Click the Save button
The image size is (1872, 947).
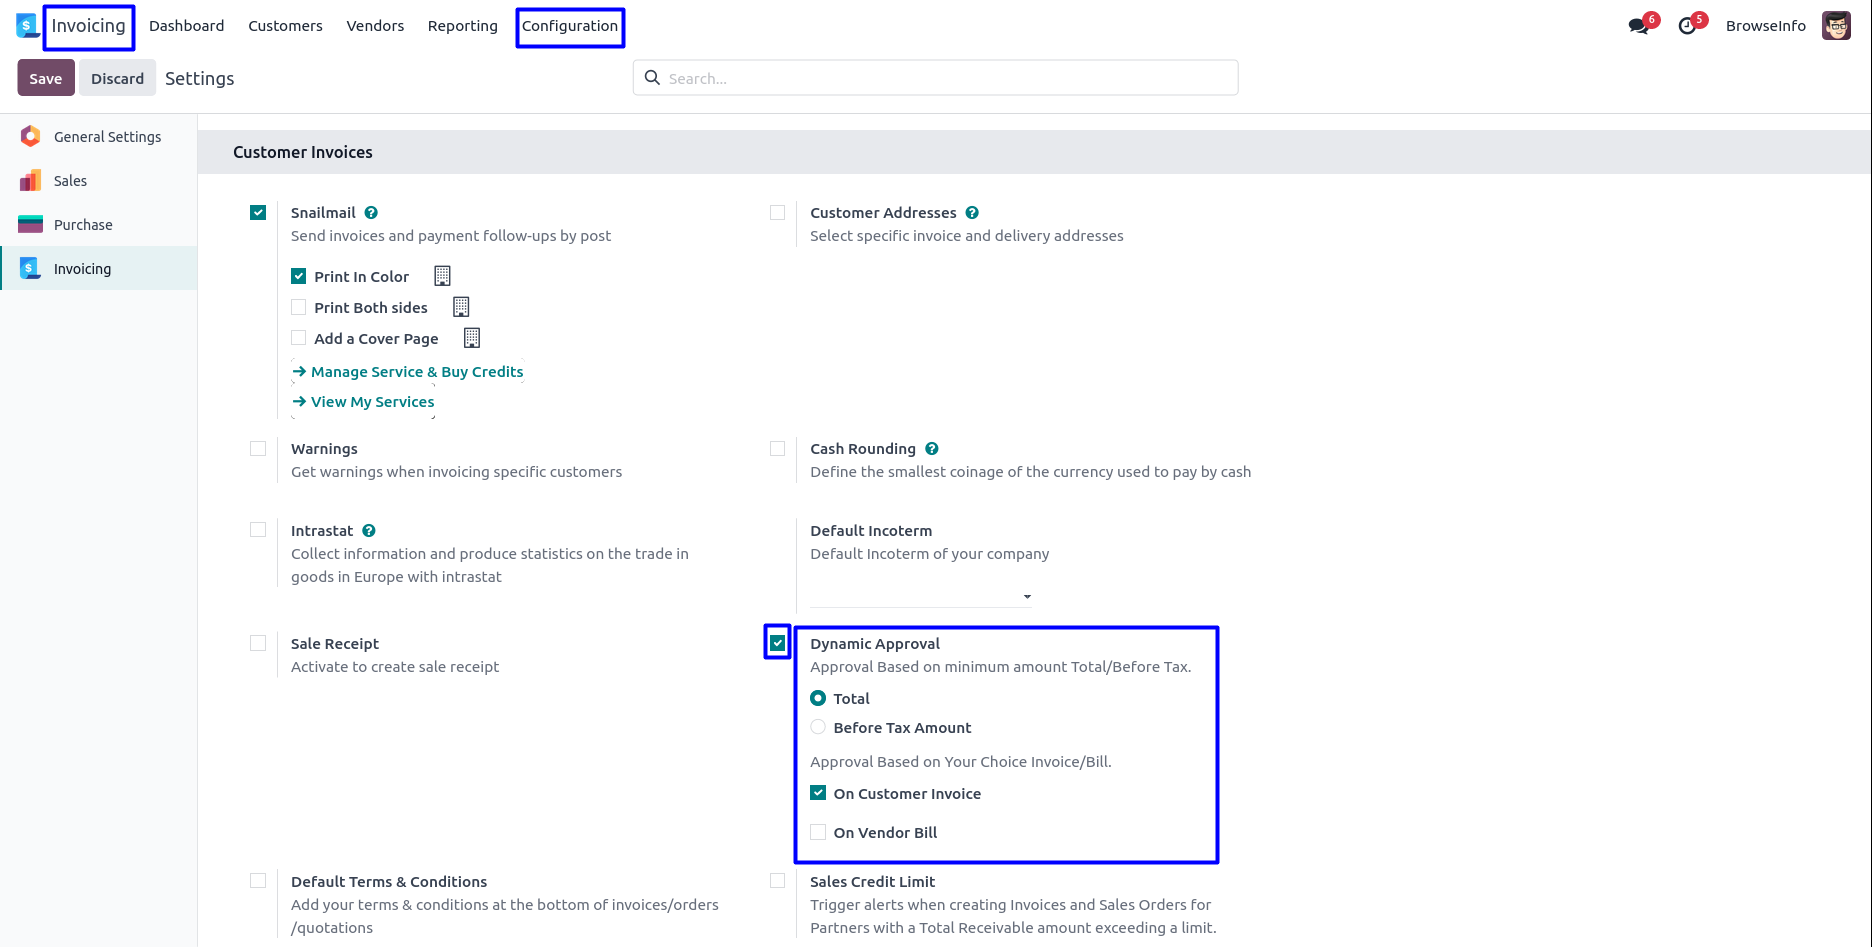tap(46, 78)
